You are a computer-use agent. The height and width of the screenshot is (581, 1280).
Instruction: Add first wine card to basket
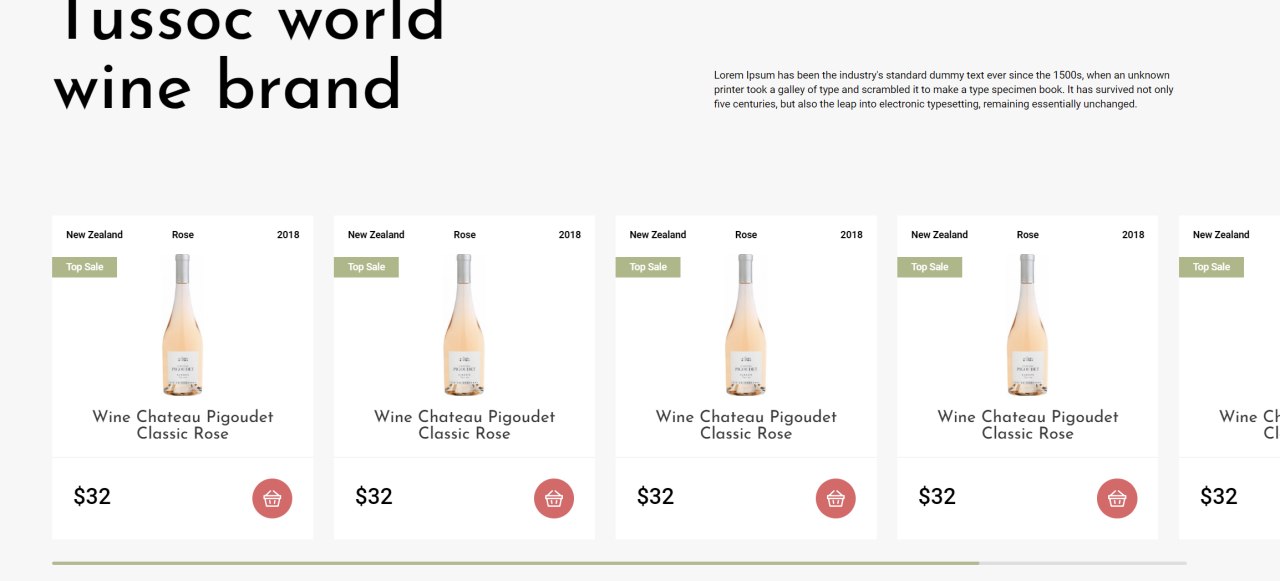tap(272, 498)
